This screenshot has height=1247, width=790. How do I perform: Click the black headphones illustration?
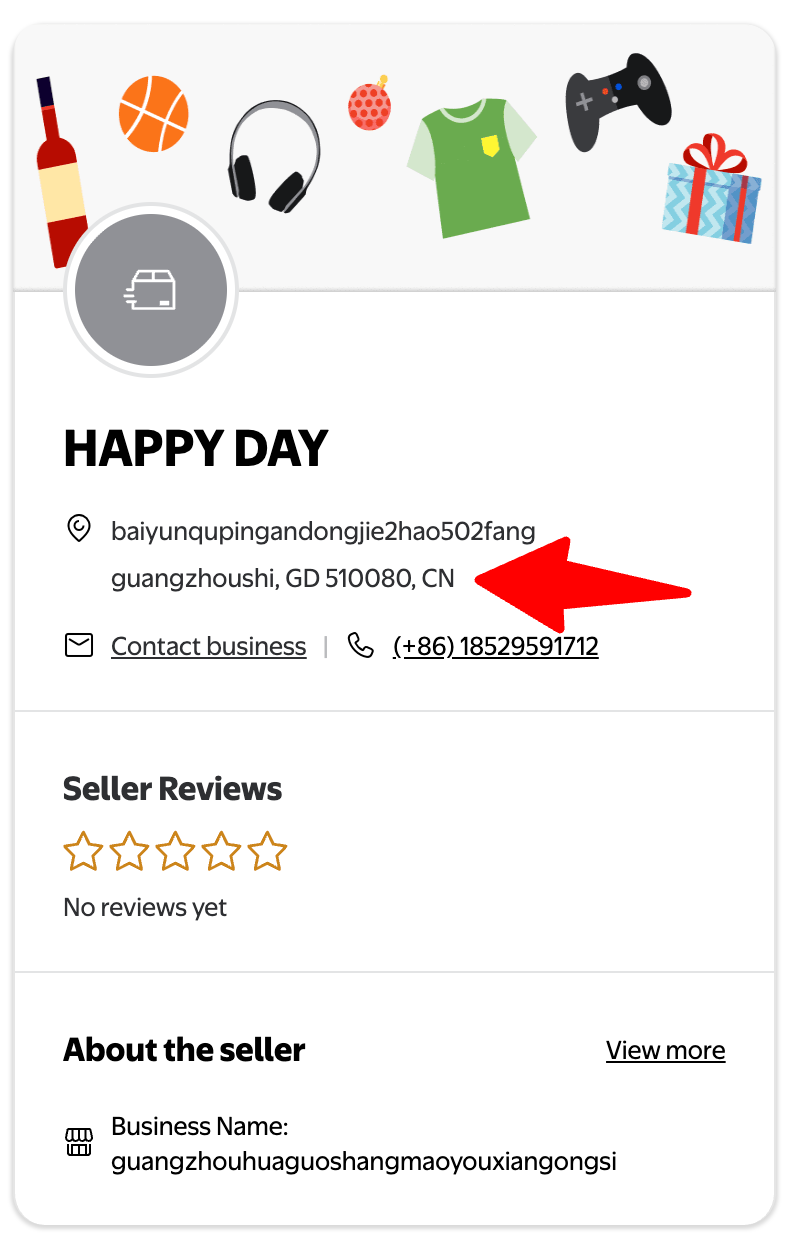[x=273, y=155]
